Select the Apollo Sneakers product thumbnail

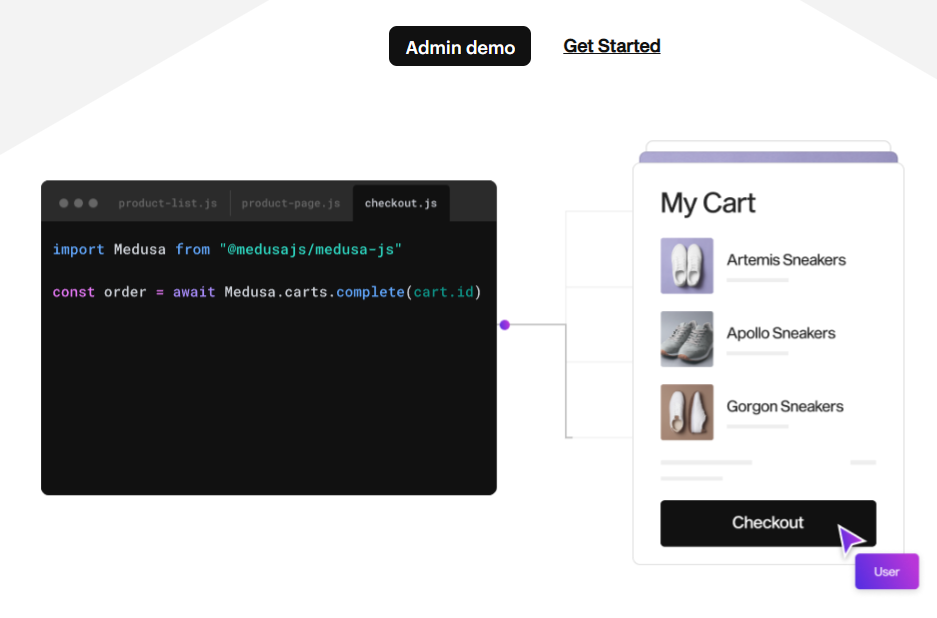(687, 339)
